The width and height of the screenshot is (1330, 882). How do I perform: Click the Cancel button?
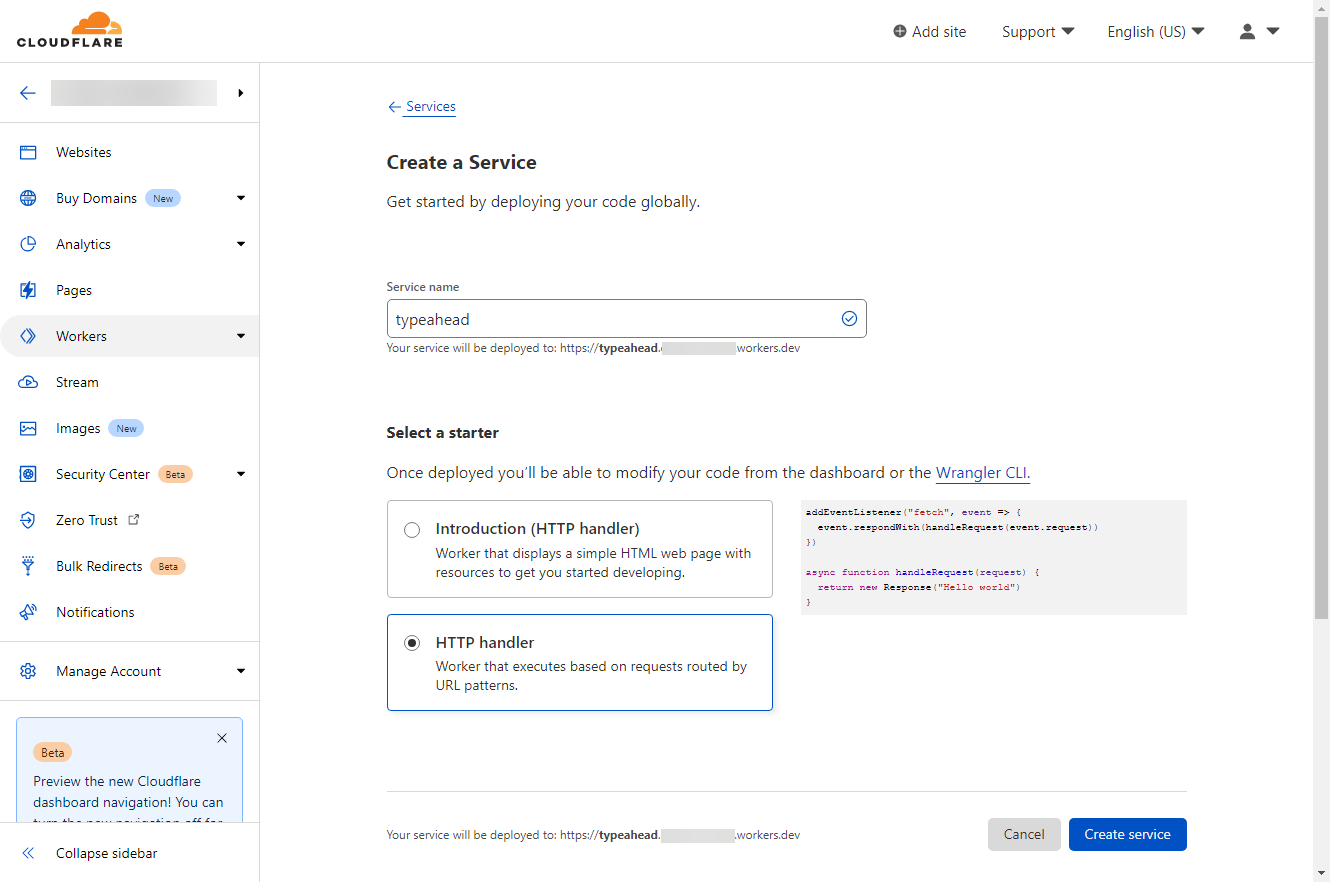1024,834
